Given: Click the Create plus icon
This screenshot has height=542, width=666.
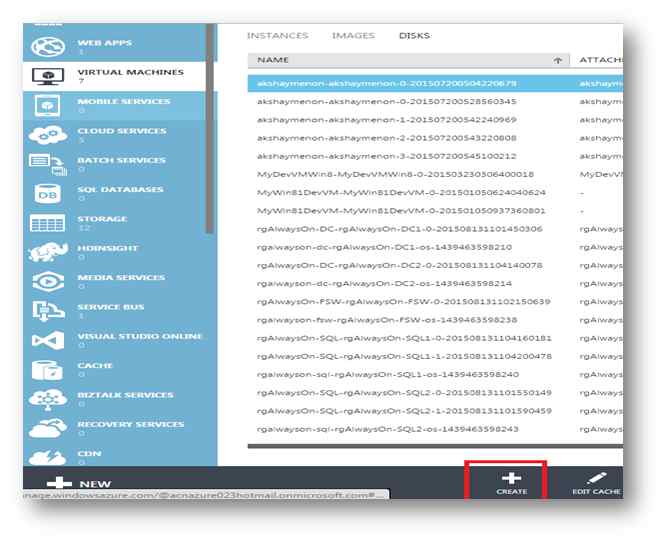Looking at the screenshot, I should 511,478.
